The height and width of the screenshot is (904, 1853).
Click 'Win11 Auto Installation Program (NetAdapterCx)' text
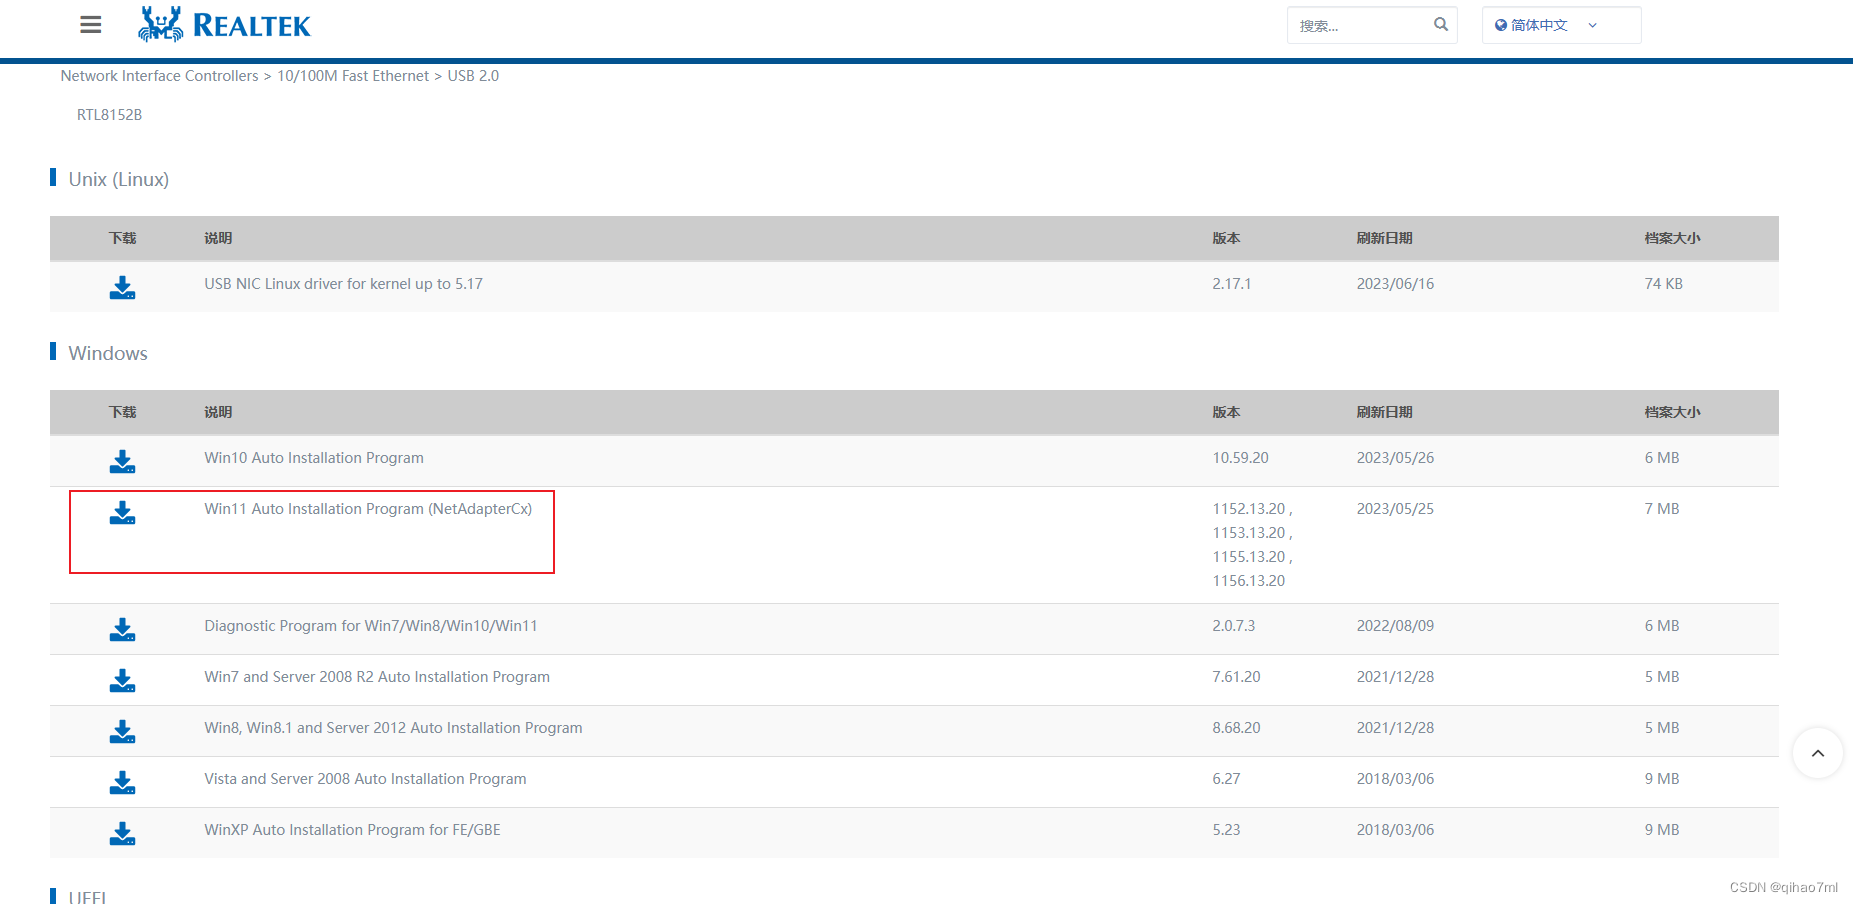pos(368,509)
